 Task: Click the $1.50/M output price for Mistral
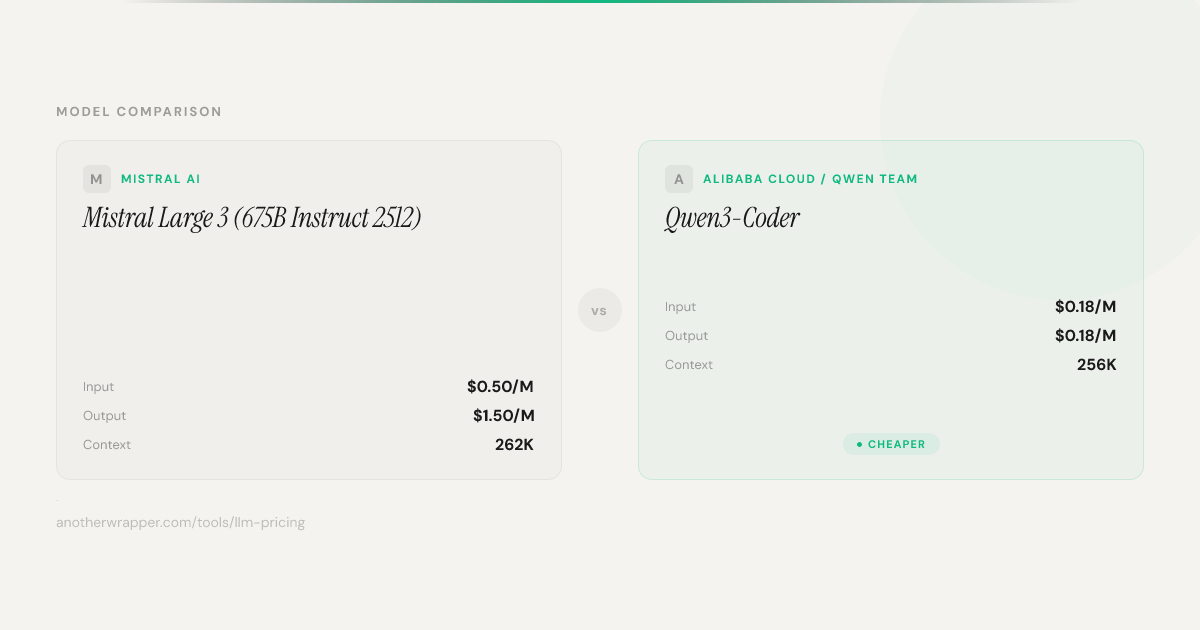coord(503,416)
